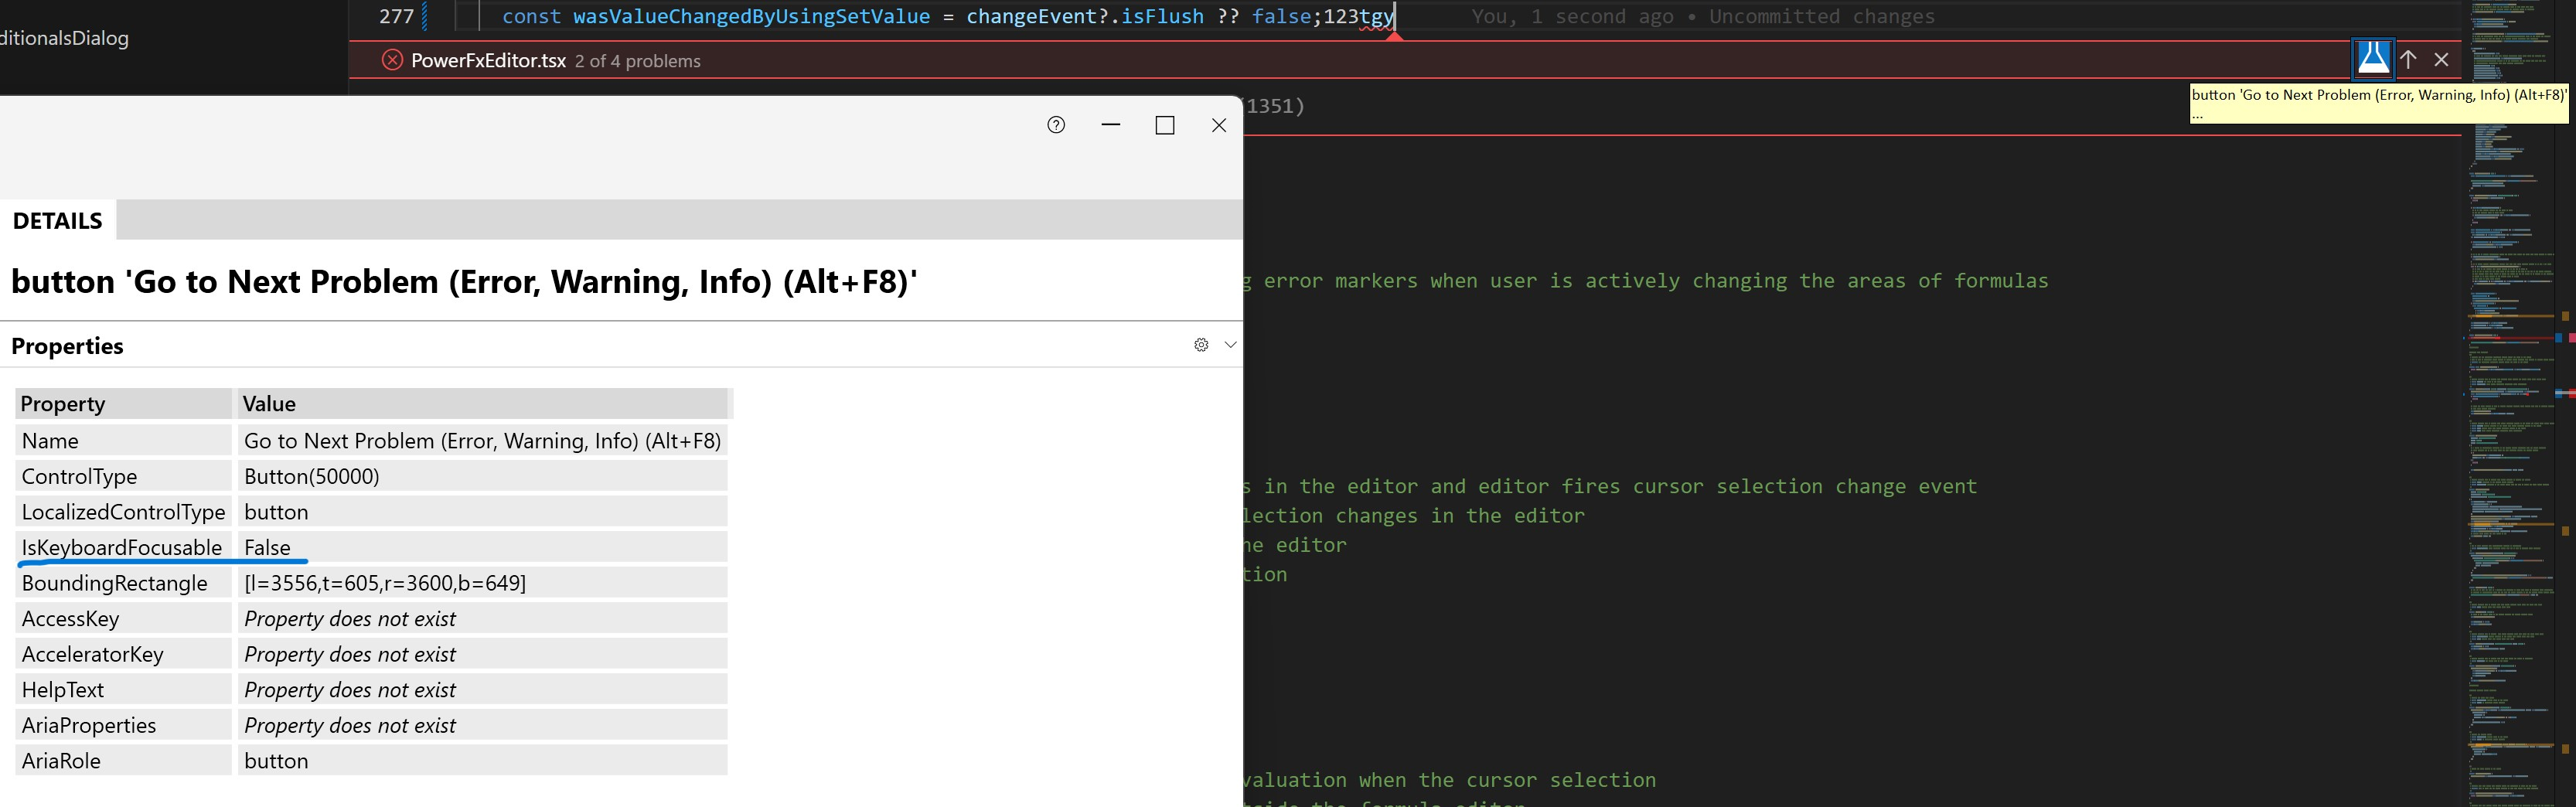Dismiss the problems peek view with its X
This screenshot has height=807, width=2576.
coord(2441,60)
